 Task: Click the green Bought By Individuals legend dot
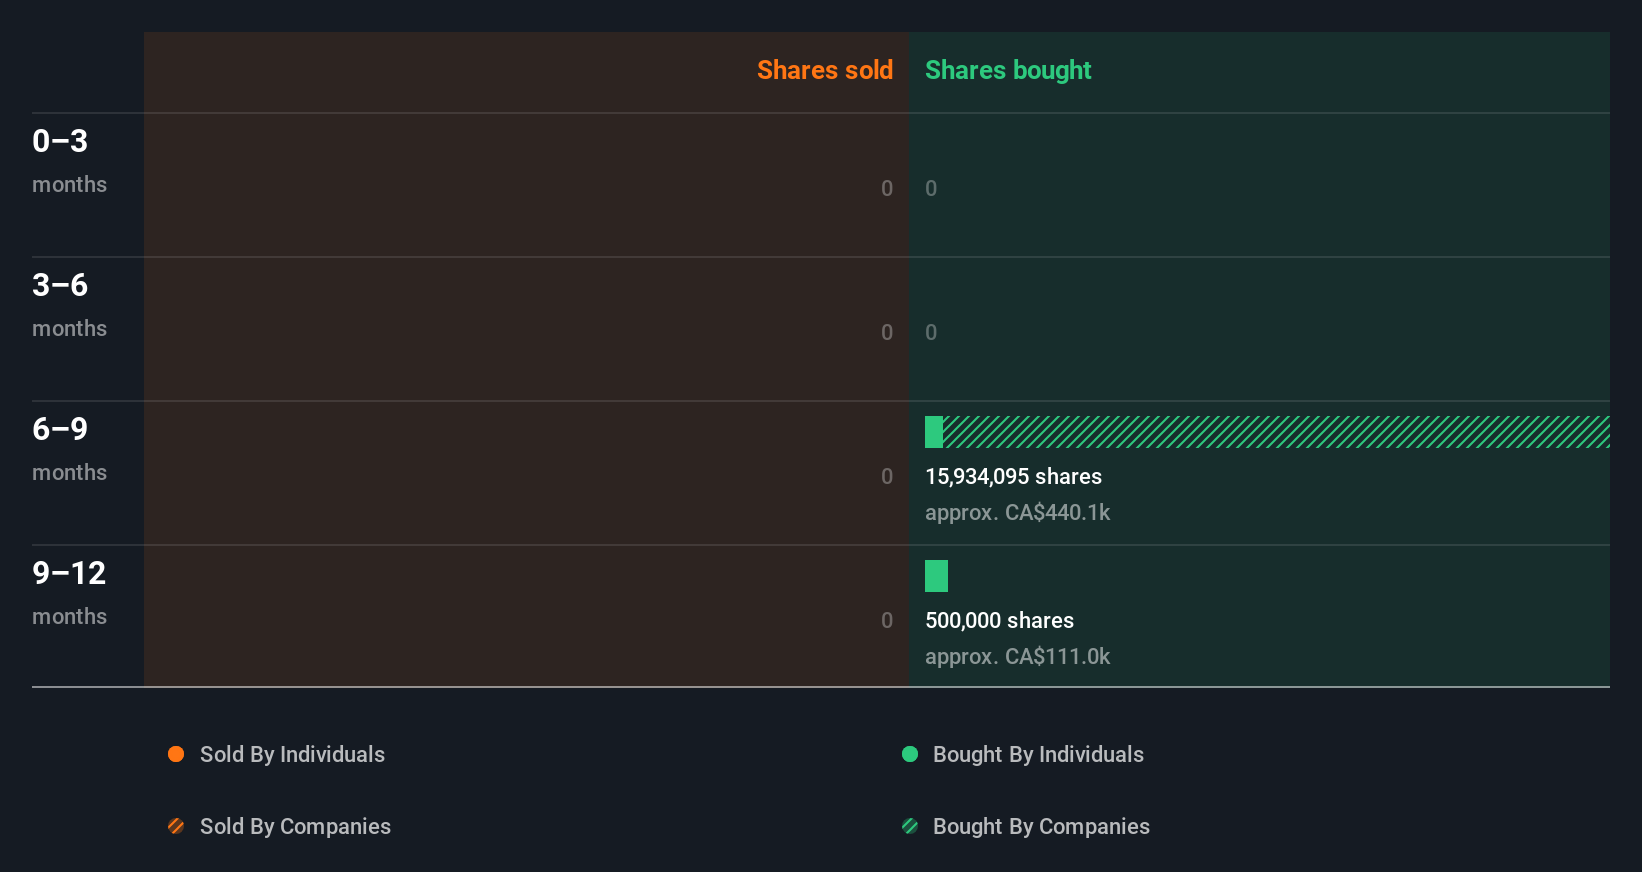(x=910, y=754)
